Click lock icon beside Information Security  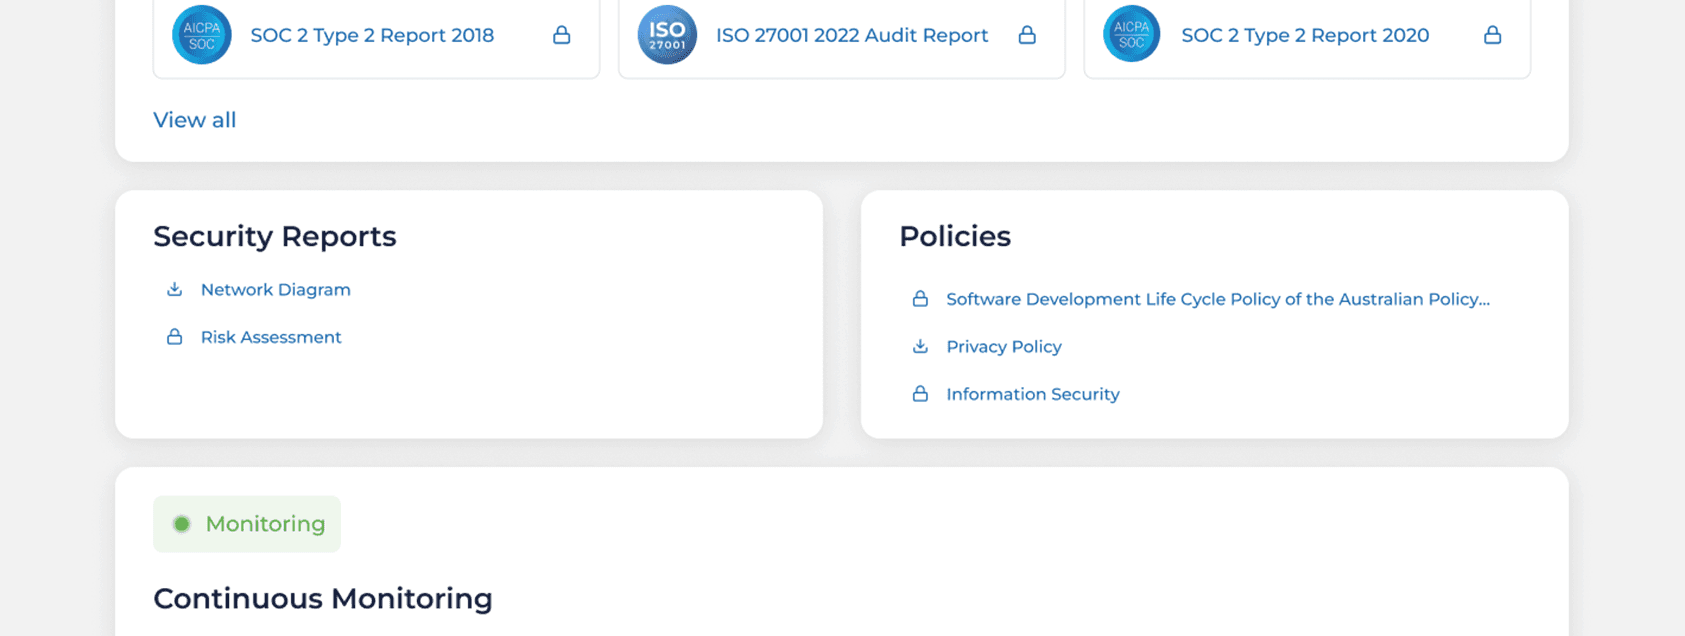[920, 394]
